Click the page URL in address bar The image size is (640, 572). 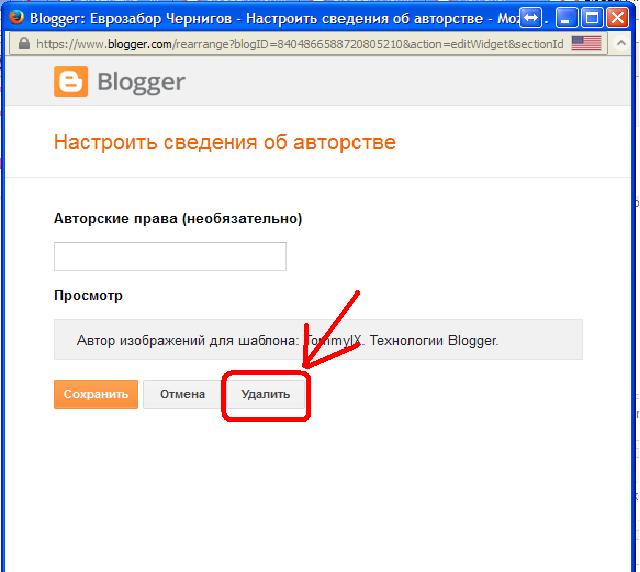point(300,44)
